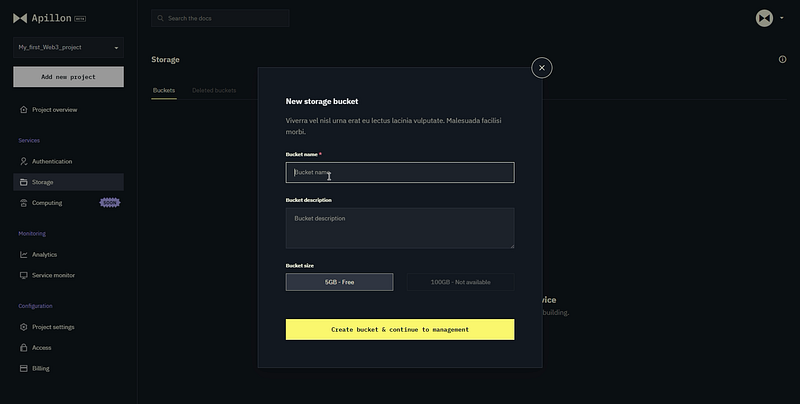Switch to the Deleted buckets tab
Viewport: 800px width, 404px height.
[x=214, y=90]
